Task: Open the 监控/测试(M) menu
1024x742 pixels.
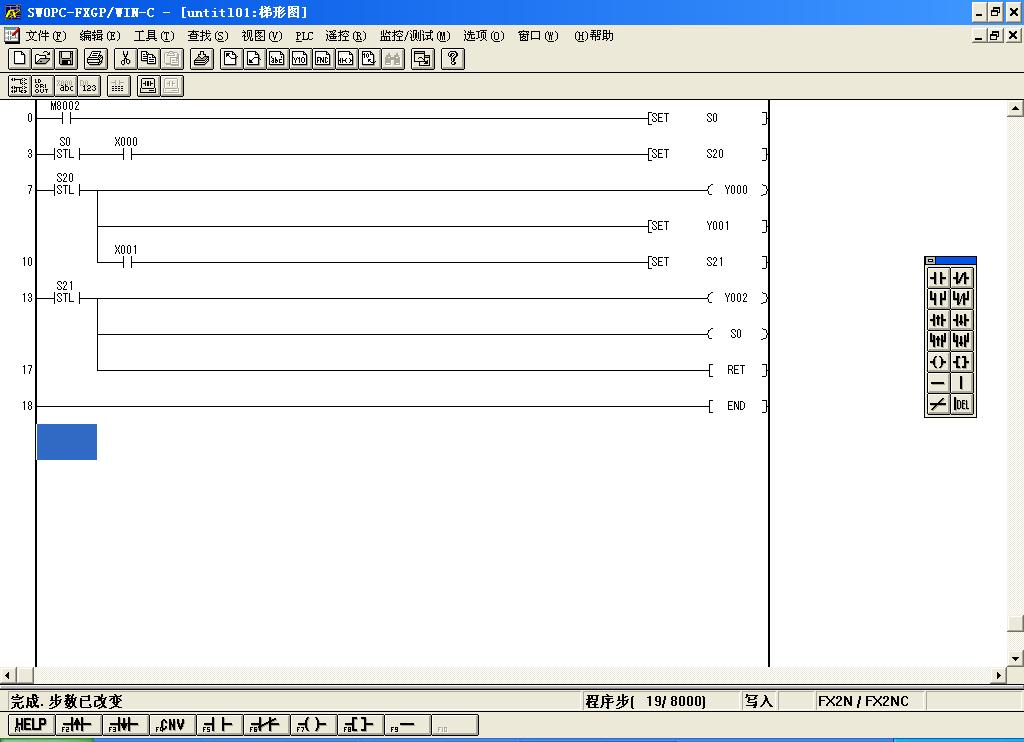Action: tap(414, 36)
